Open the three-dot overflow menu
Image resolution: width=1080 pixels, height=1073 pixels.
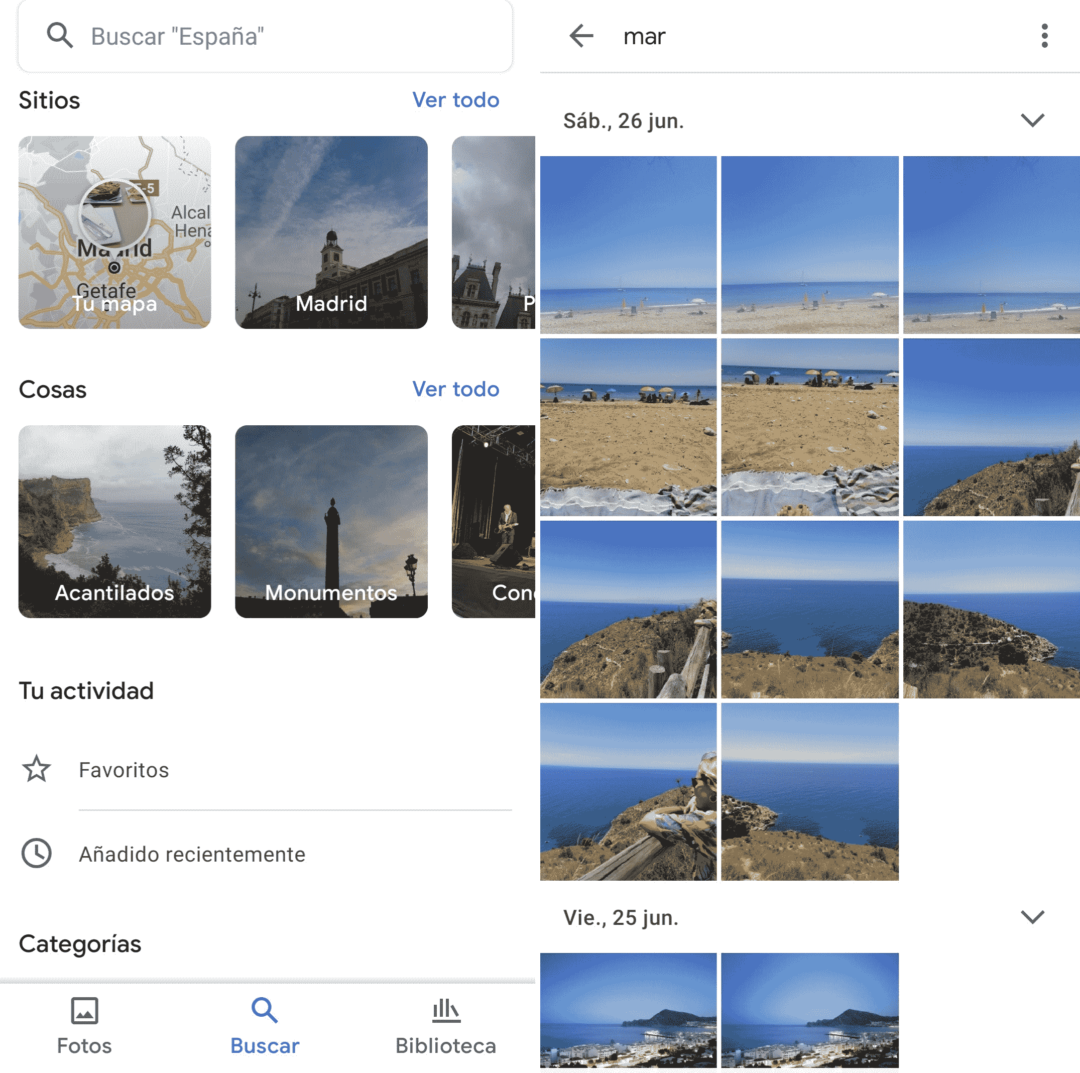pos(1044,36)
